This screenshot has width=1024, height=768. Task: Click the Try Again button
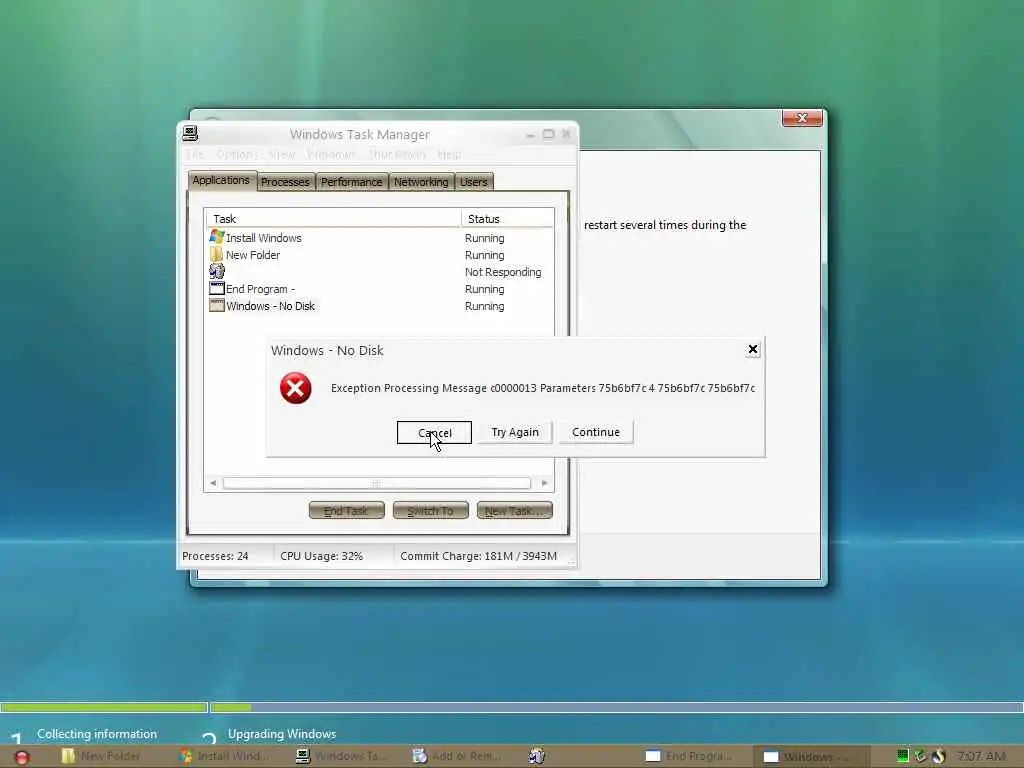tap(515, 432)
